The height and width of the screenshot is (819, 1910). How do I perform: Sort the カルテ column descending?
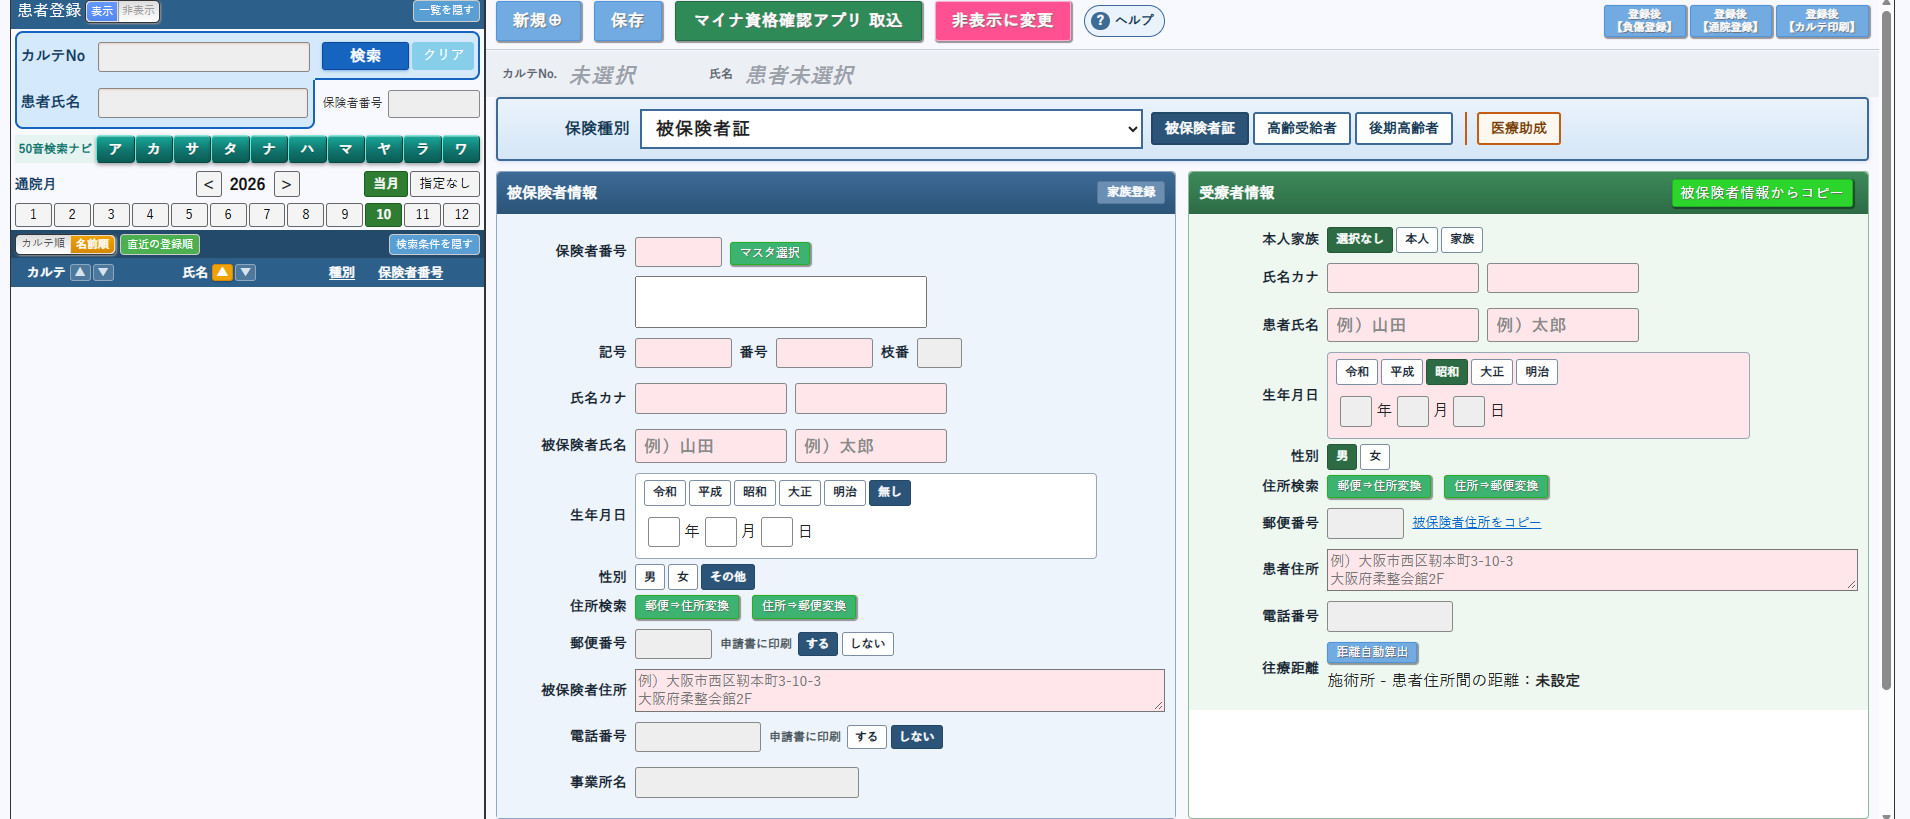(x=104, y=272)
